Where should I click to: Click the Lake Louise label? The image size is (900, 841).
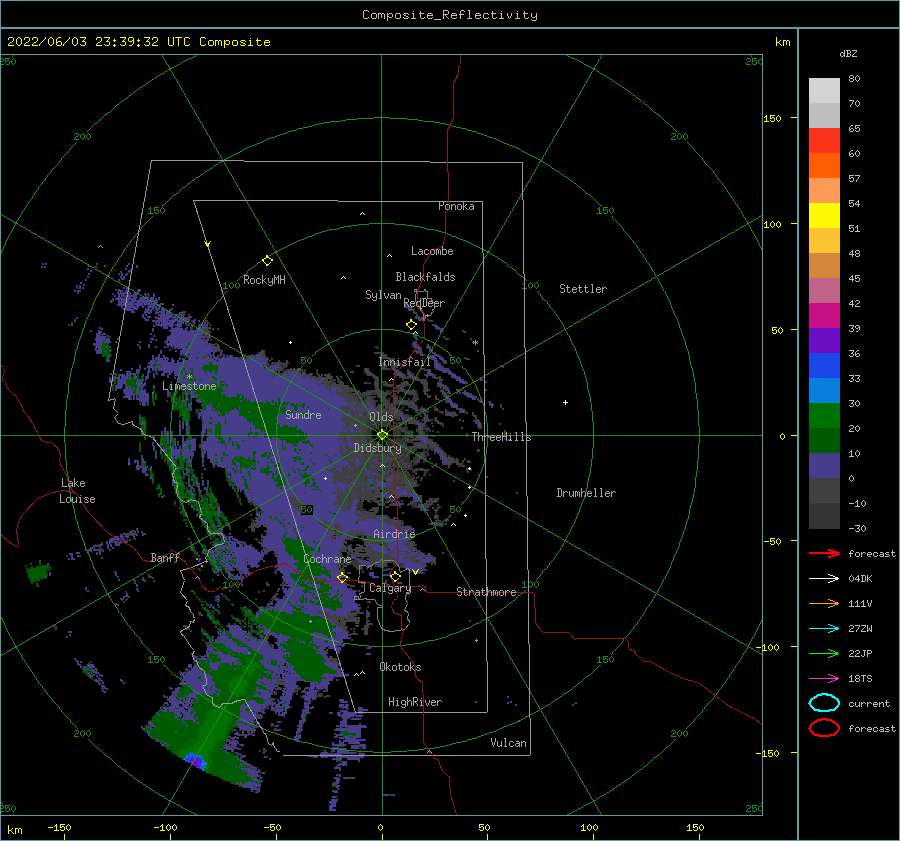coord(77,491)
